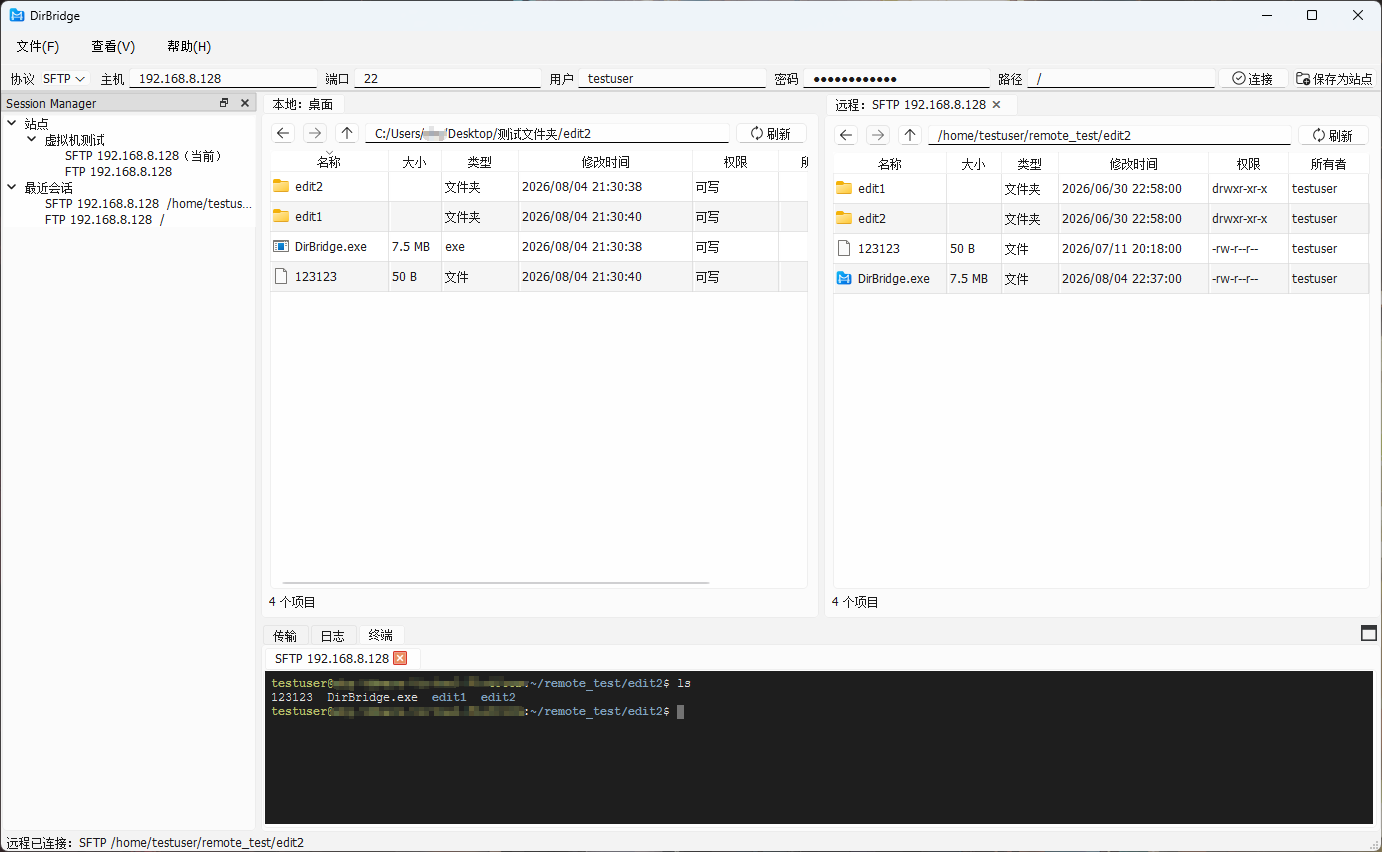Viewport: 1382px width, 852px height.
Task: Click edit1 folder icon in local pane
Action: point(281,216)
